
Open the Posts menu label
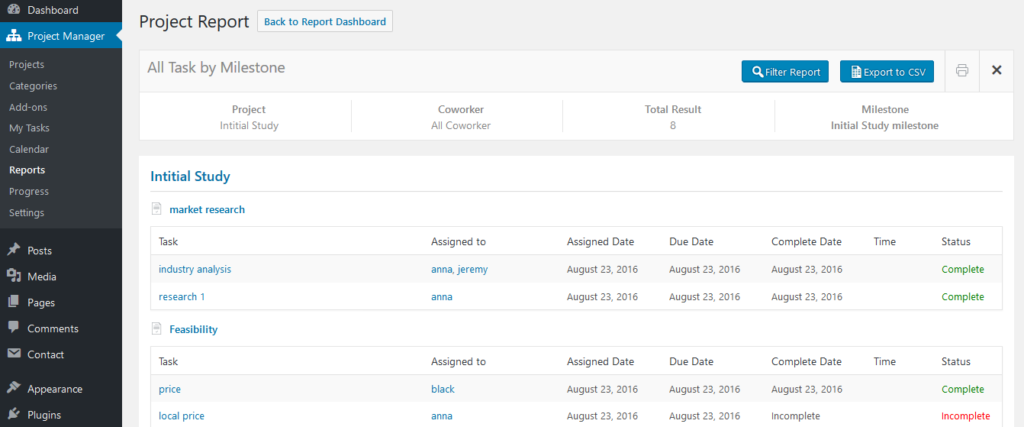click(40, 251)
